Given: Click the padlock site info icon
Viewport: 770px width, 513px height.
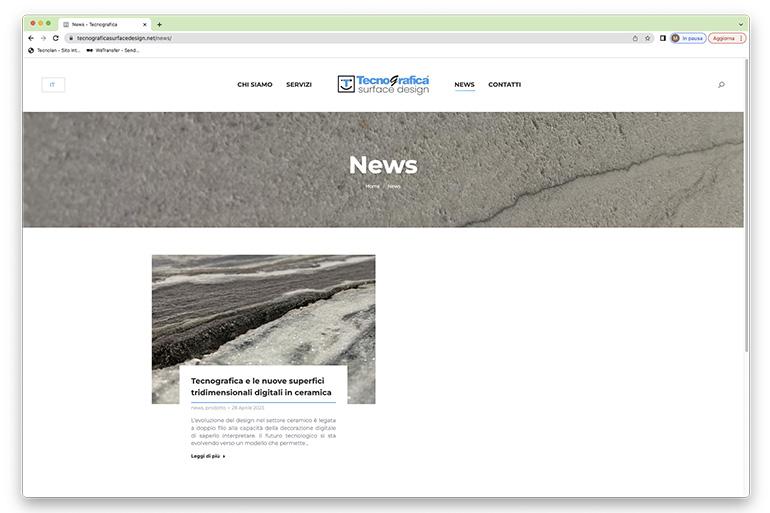Looking at the screenshot, I should pyautogui.click(x=71, y=38).
